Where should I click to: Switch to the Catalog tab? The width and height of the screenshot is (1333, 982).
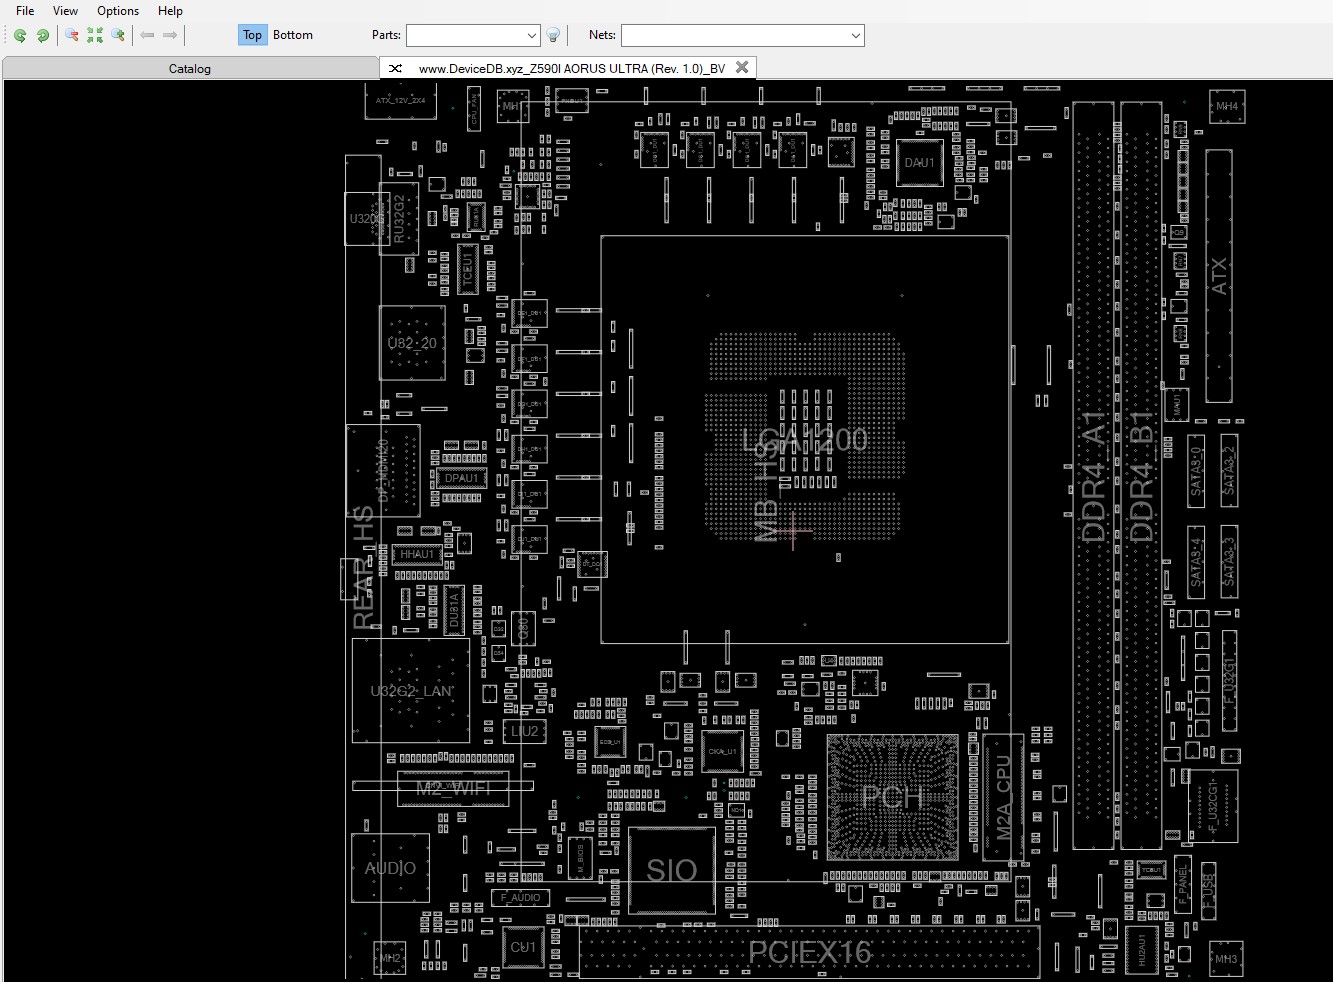[x=190, y=68]
